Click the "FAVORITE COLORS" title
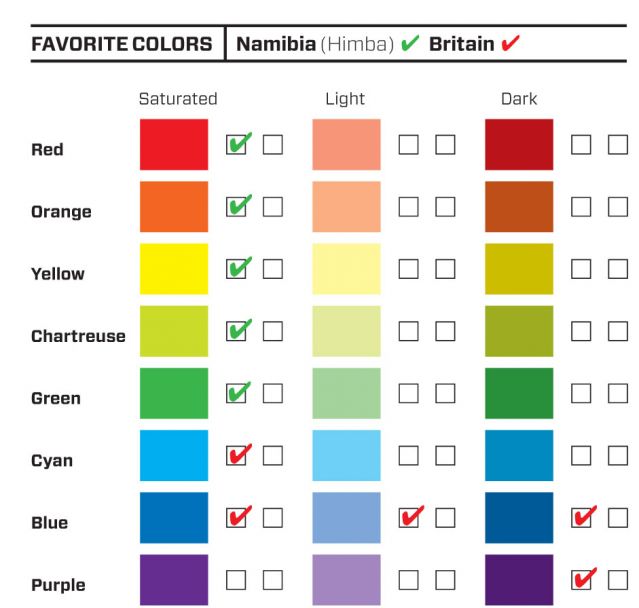 121,46
